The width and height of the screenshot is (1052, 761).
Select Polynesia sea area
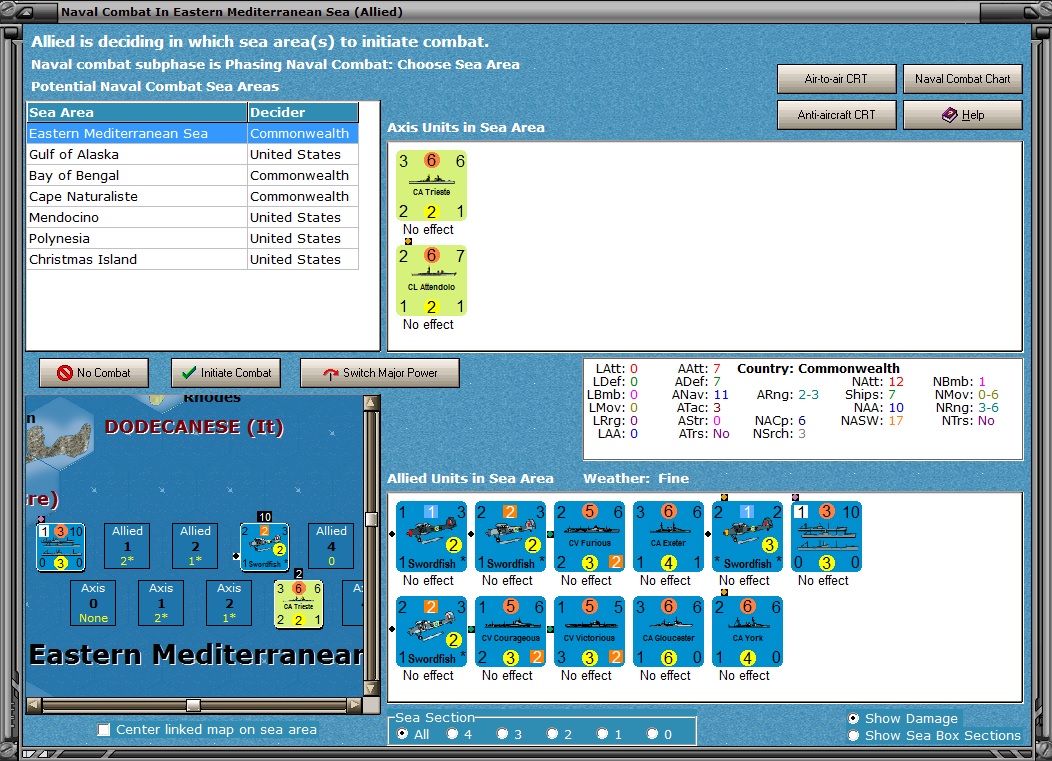pos(193,238)
